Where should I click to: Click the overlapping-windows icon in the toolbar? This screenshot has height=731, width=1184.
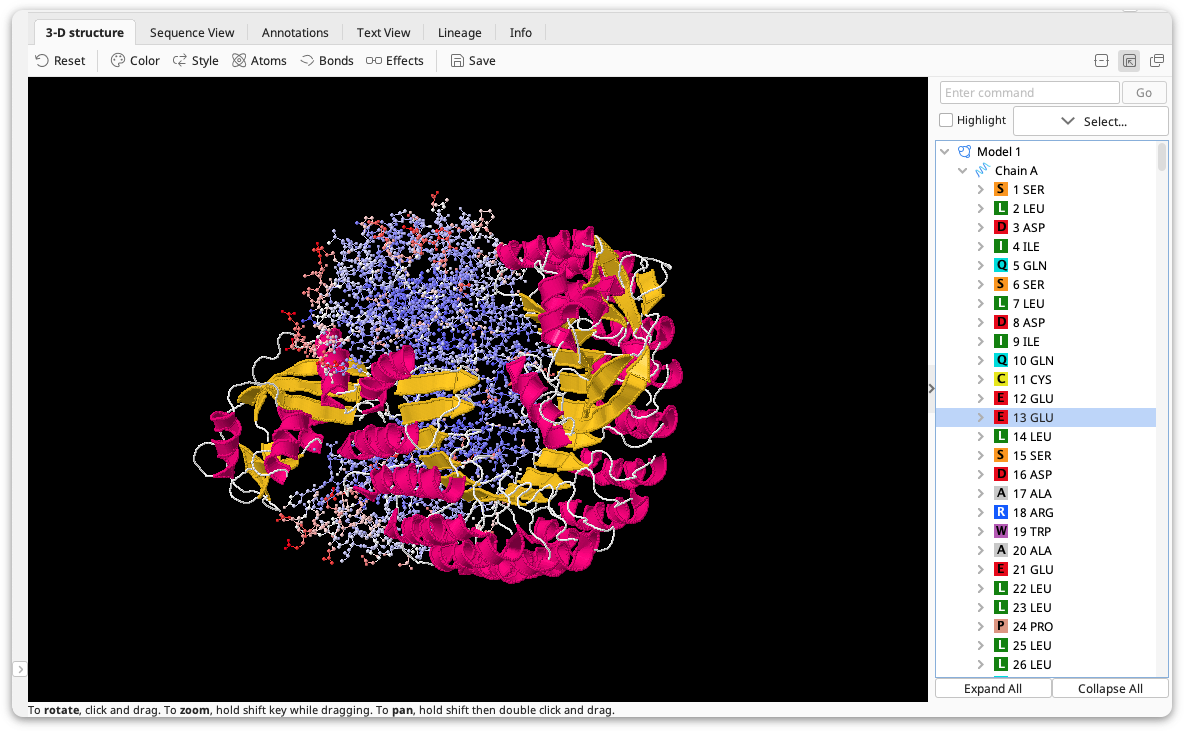click(1157, 60)
